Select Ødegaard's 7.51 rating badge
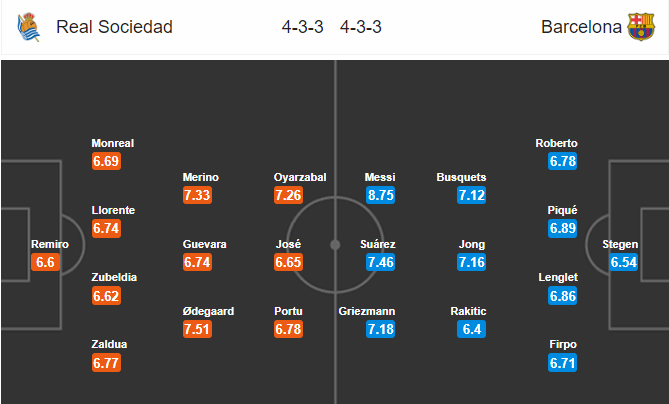 (x=197, y=329)
